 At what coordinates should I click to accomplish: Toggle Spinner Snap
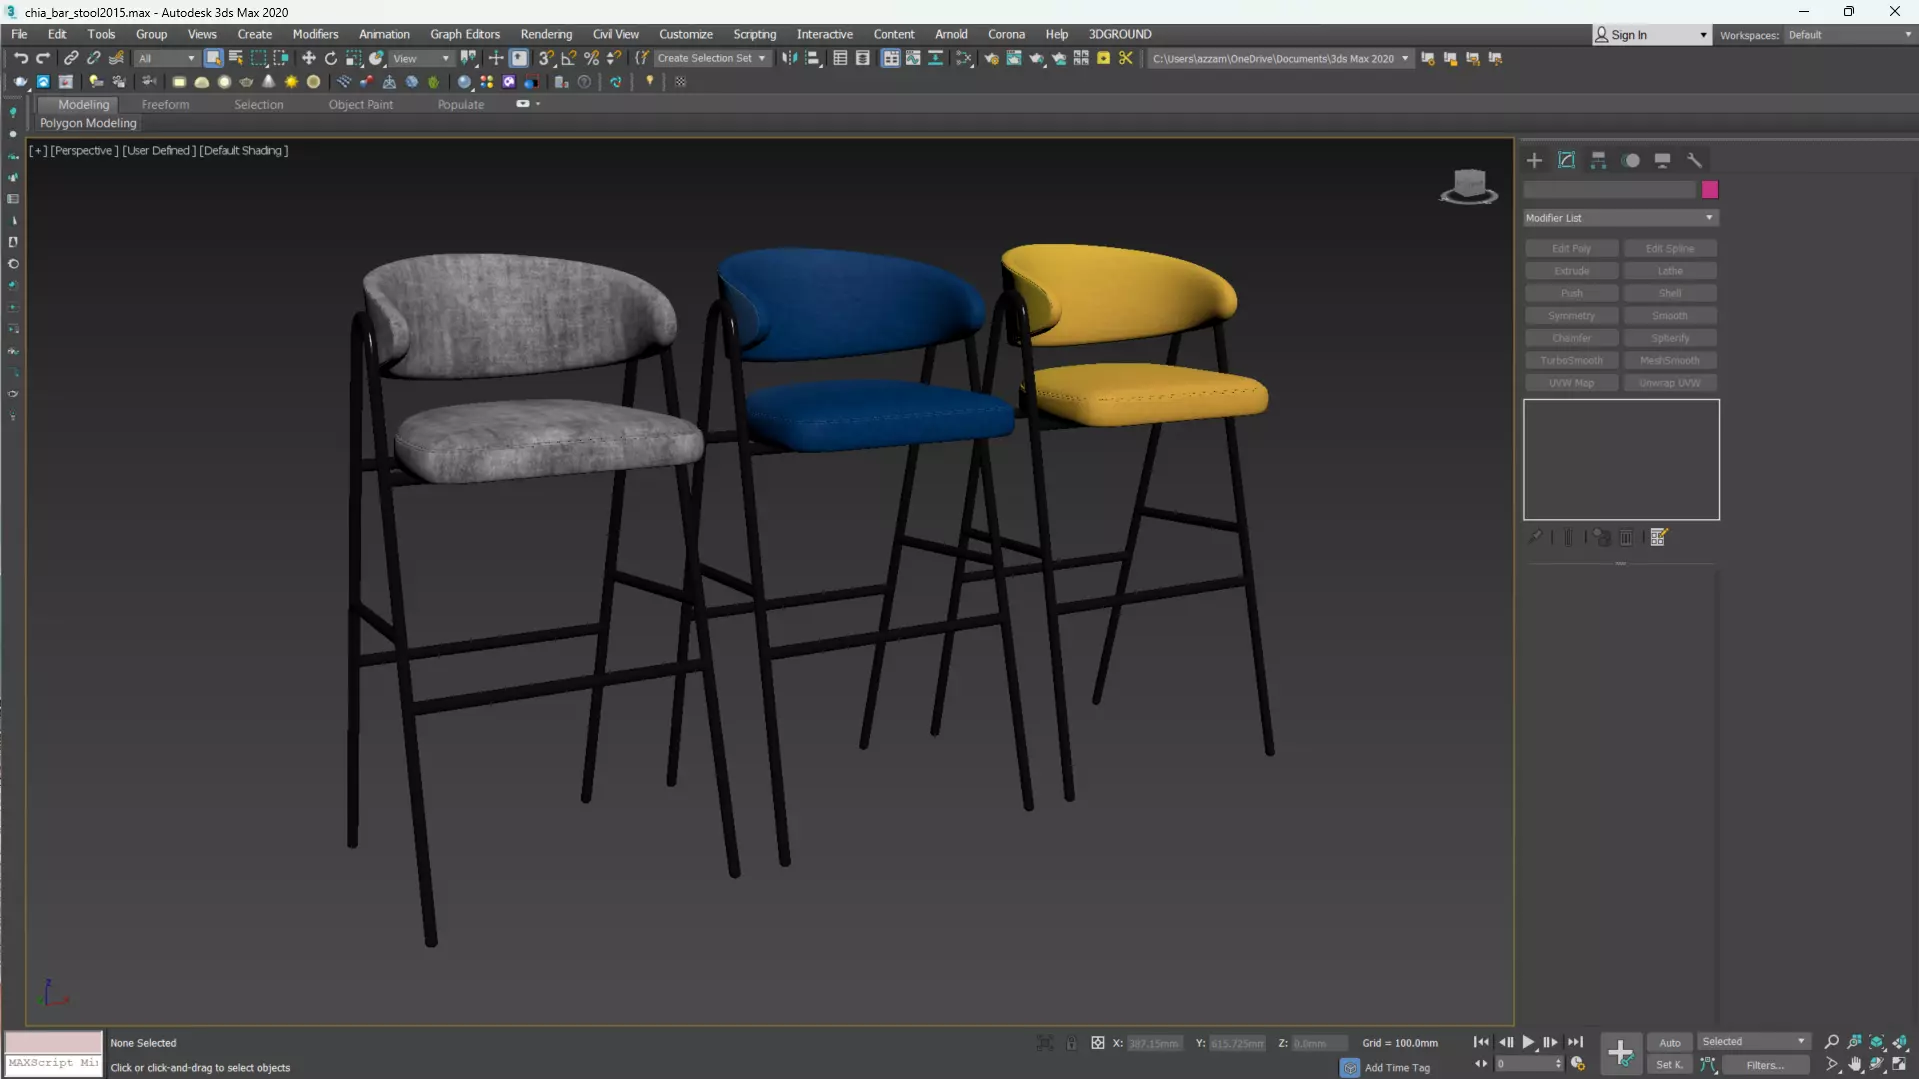[x=614, y=58]
